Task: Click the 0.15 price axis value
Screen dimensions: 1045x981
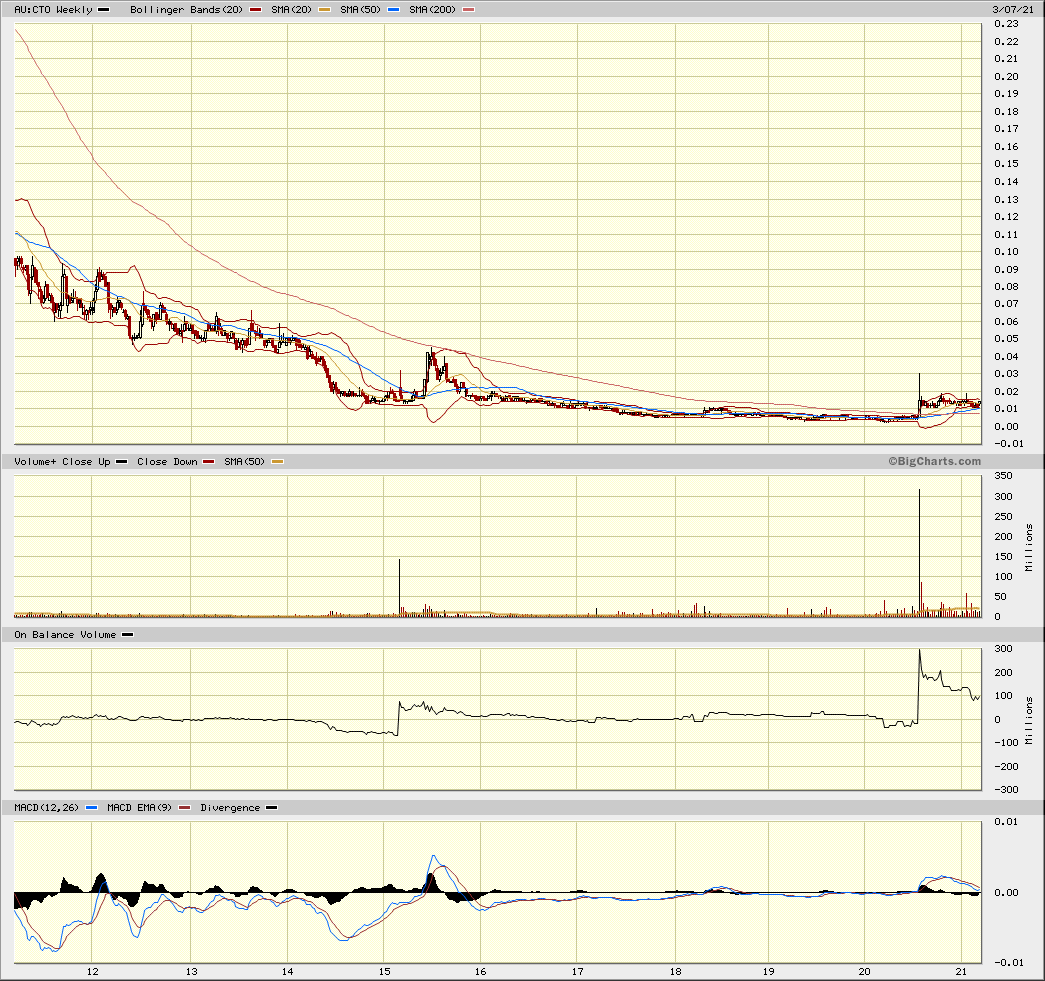Action: click(1006, 164)
